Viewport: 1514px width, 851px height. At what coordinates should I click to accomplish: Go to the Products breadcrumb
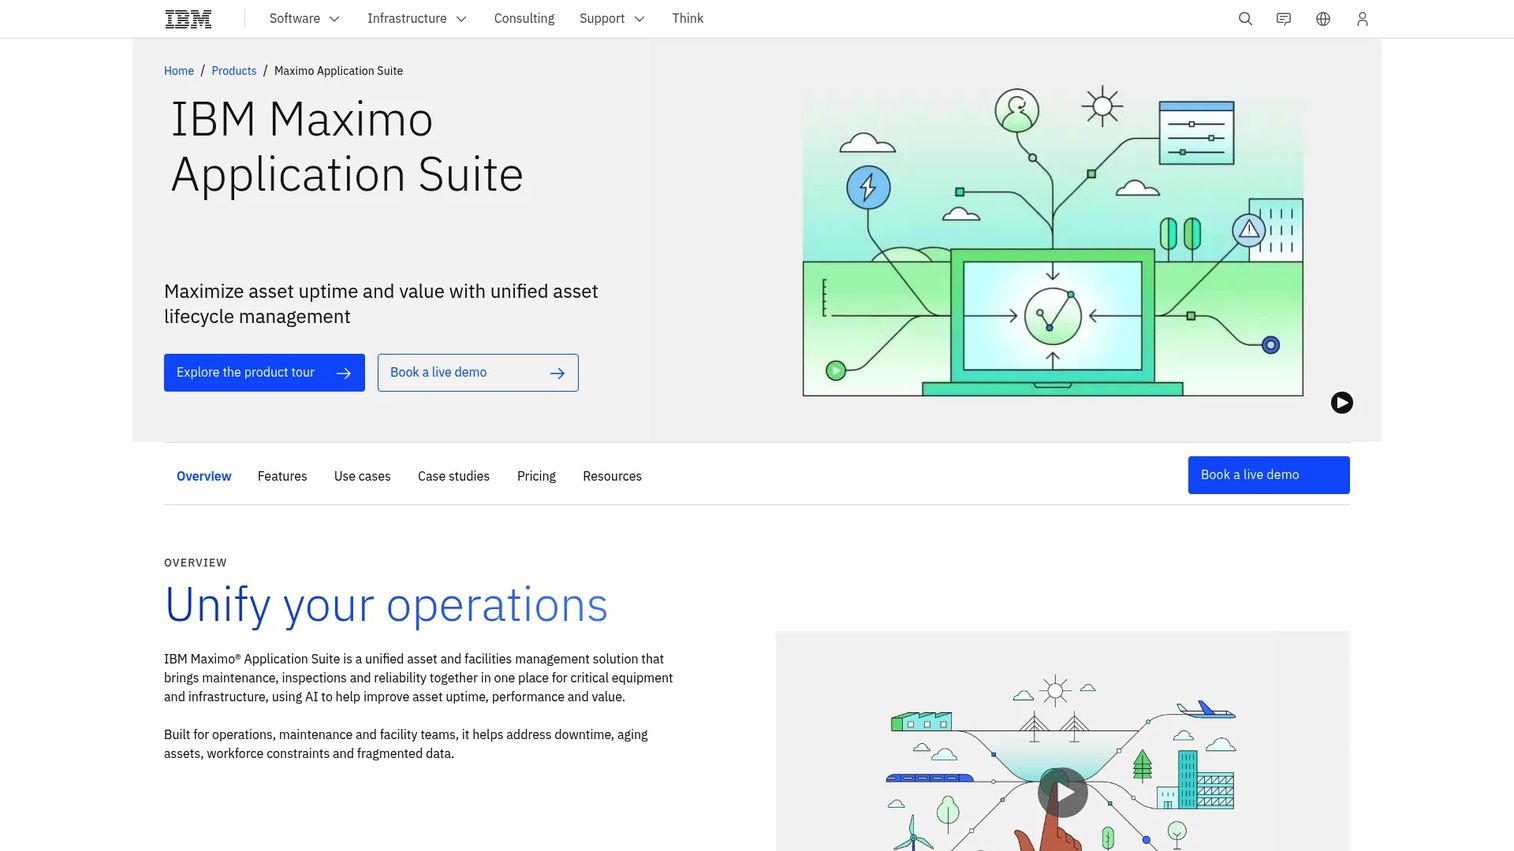(x=234, y=71)
